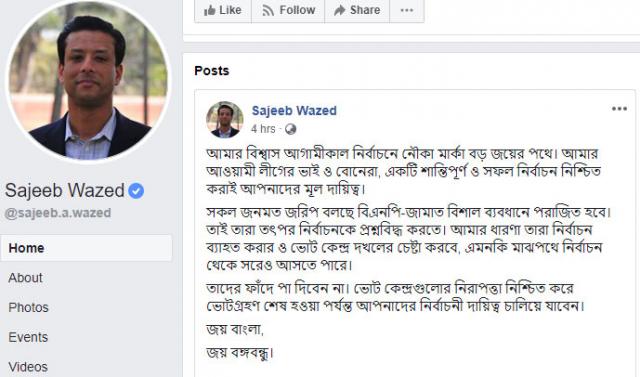Open the post's three-dot options menu

[619, 109]
